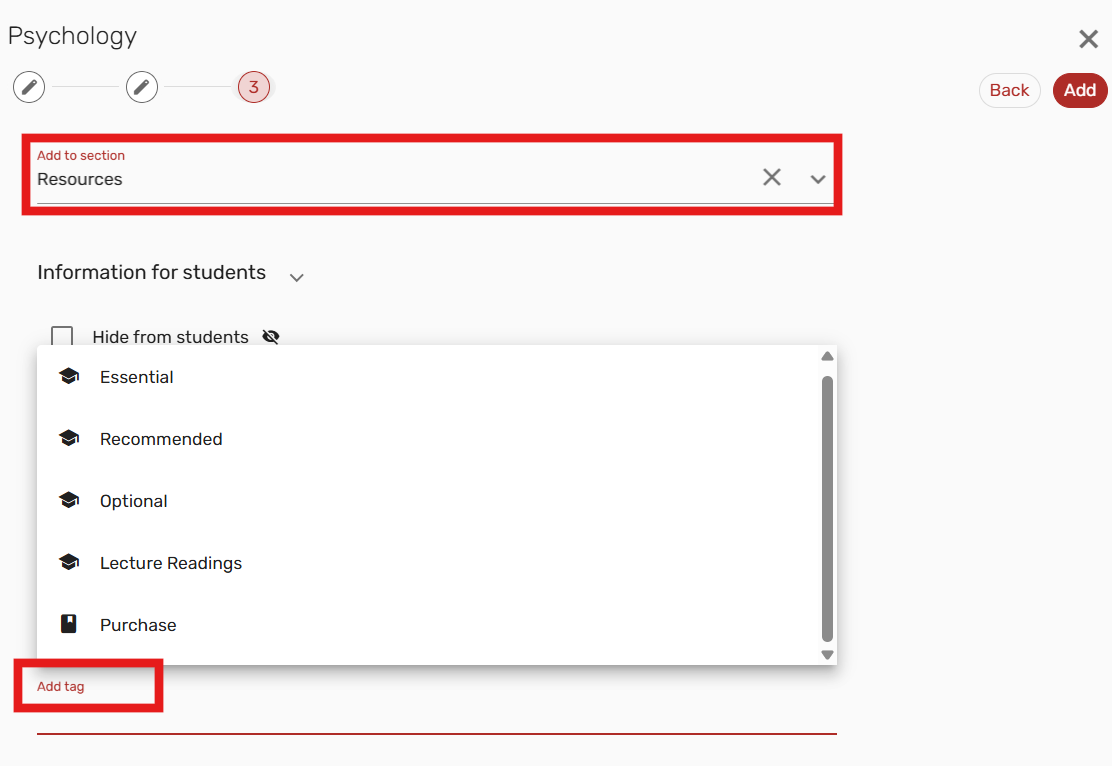Open the Add to section dropdown arrow
Screen dimensions: 1112x766
tap(818, 179)
